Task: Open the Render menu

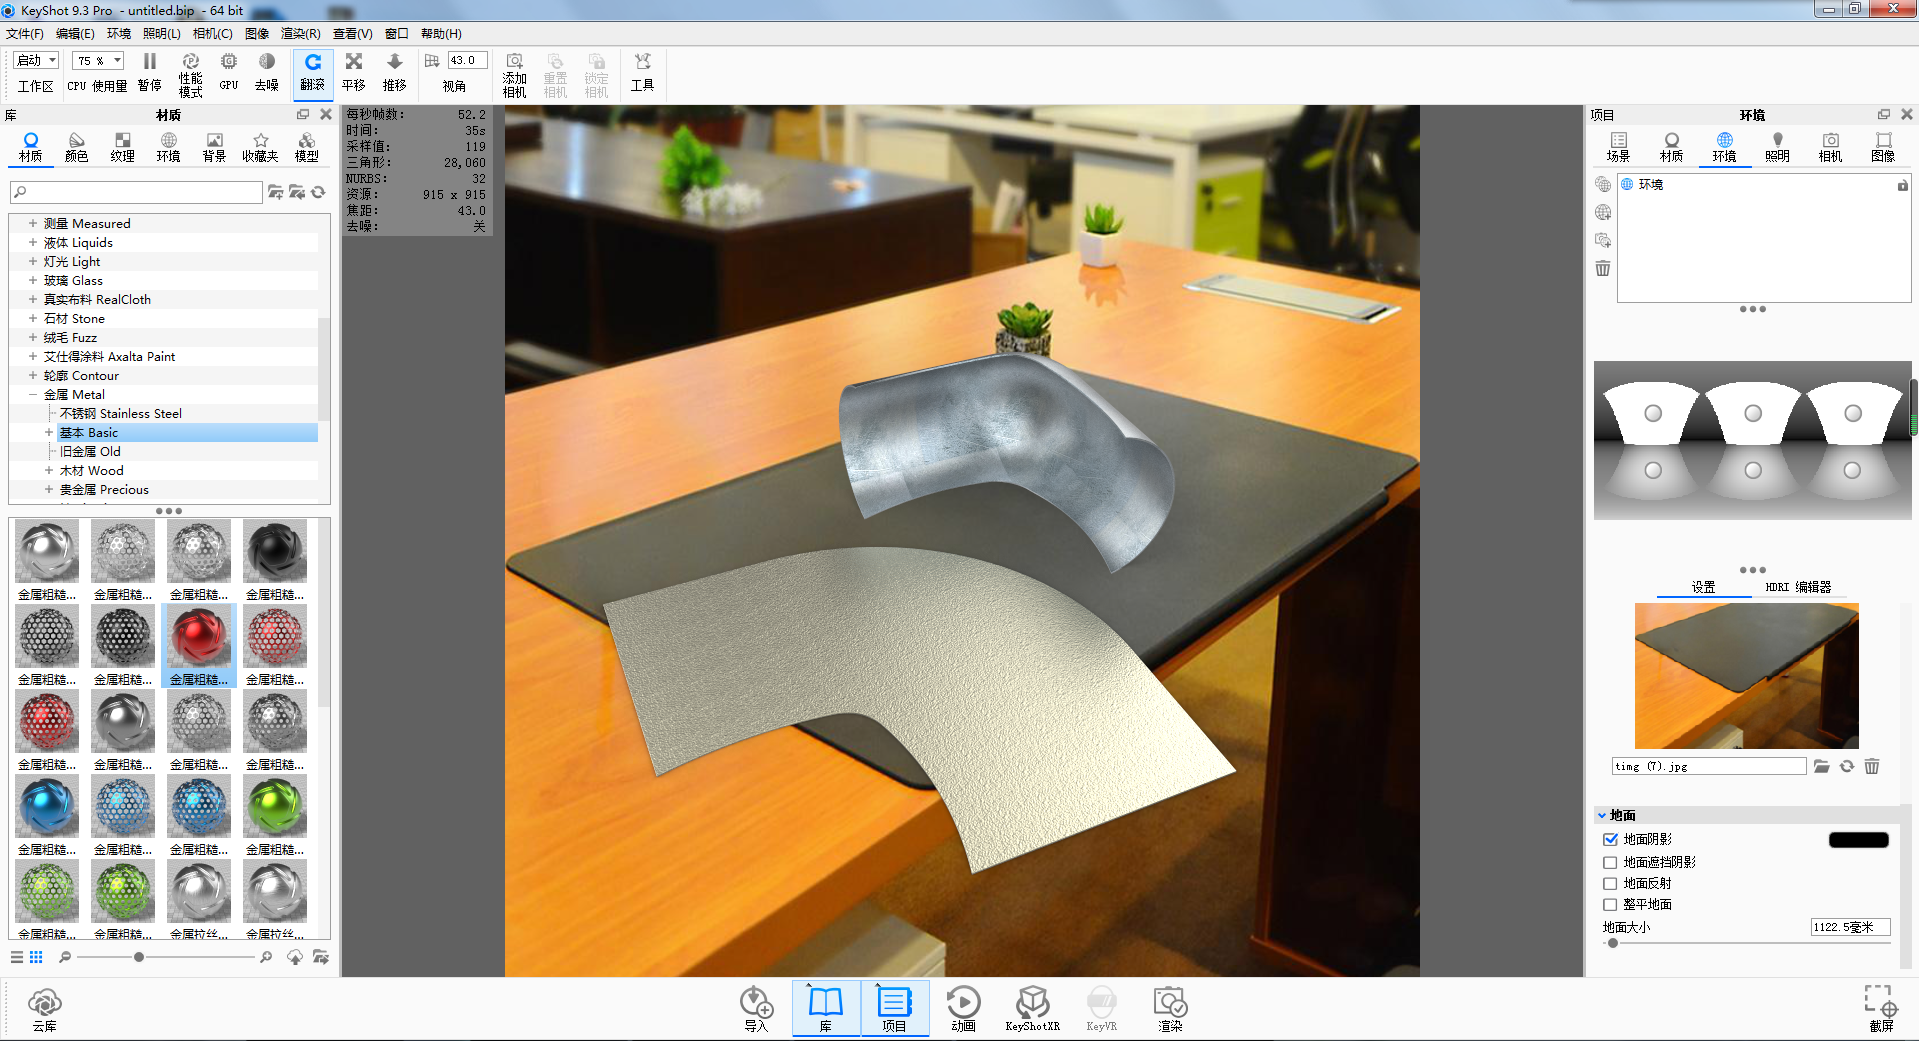Action: [x=301, y=34]
